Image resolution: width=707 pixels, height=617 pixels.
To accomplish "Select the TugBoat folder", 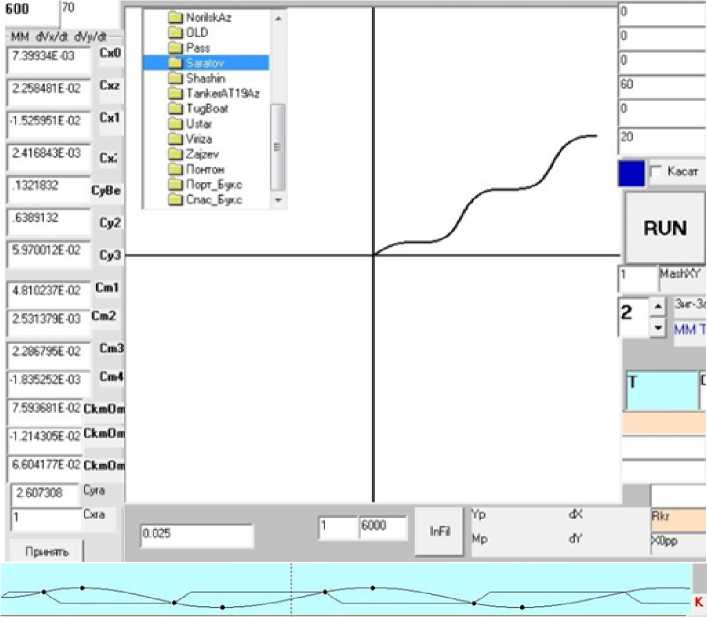I will (198, 109).
